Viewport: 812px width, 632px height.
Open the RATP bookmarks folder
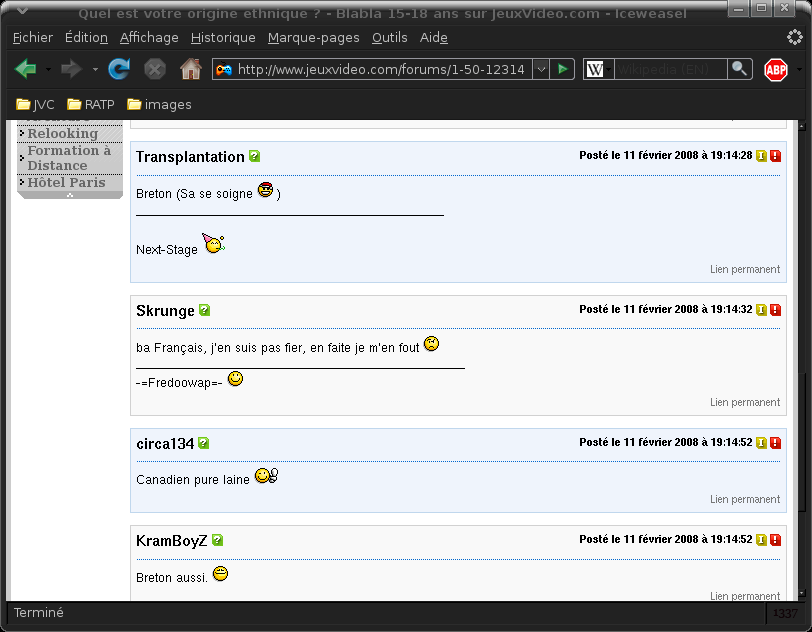pos(91,105)
